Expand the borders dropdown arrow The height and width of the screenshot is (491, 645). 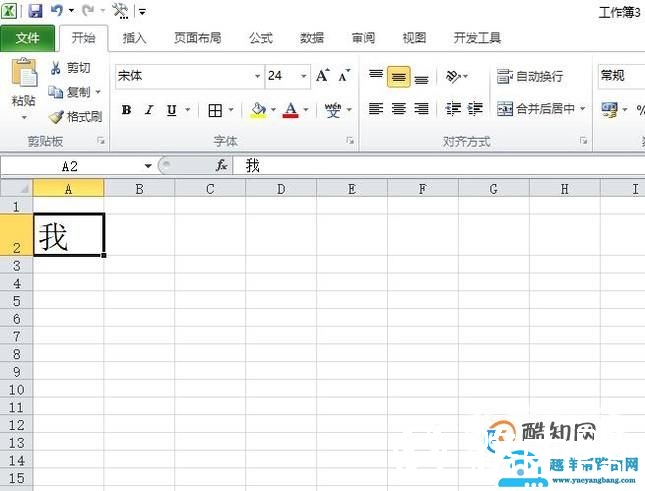click(231, 110)
